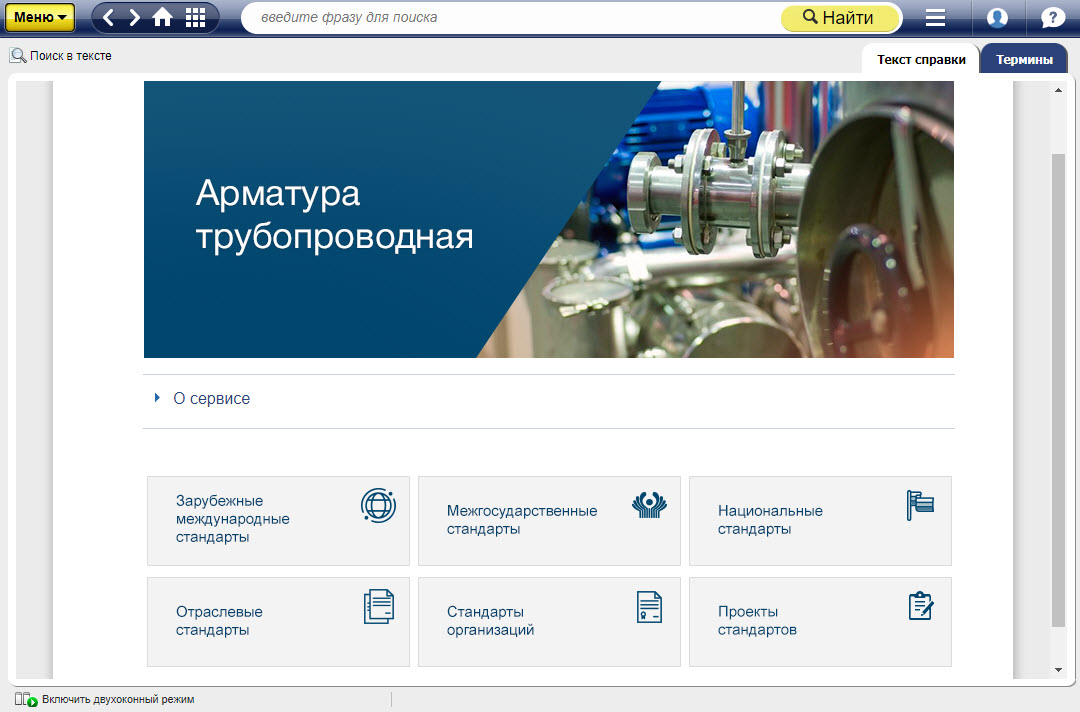This screenshot has width=1080, height=712.
Task: Click the clipboard pencil icon for Проекты стандартов
Action: [921, 606]
